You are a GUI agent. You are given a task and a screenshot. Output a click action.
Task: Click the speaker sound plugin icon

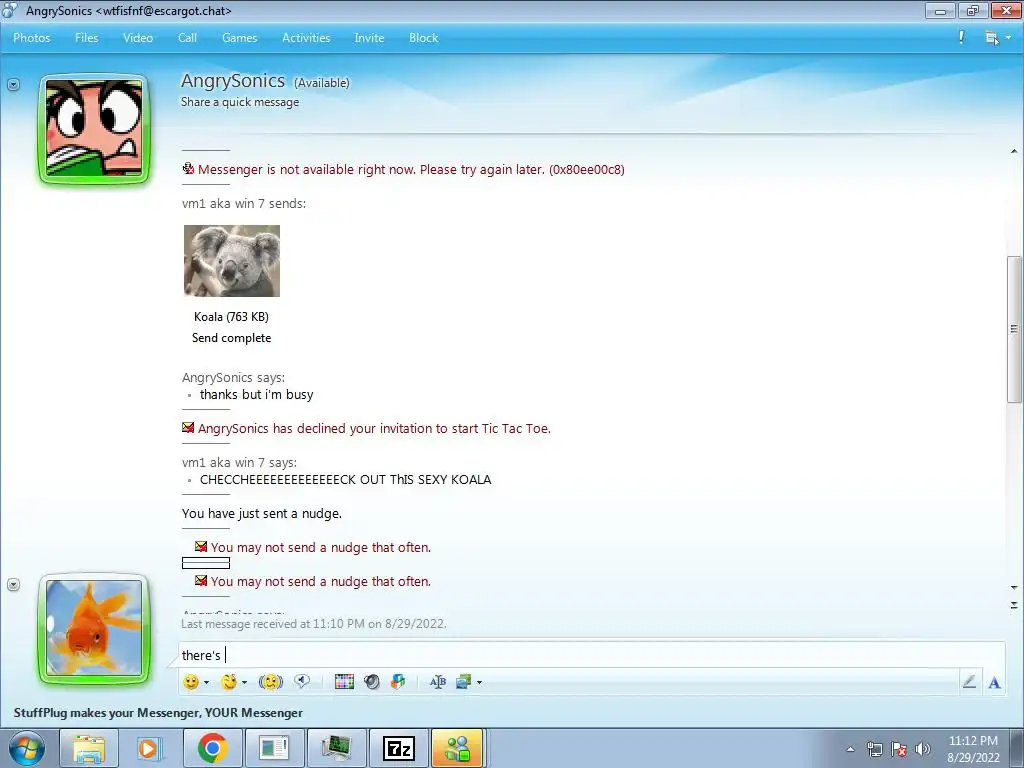372,682
